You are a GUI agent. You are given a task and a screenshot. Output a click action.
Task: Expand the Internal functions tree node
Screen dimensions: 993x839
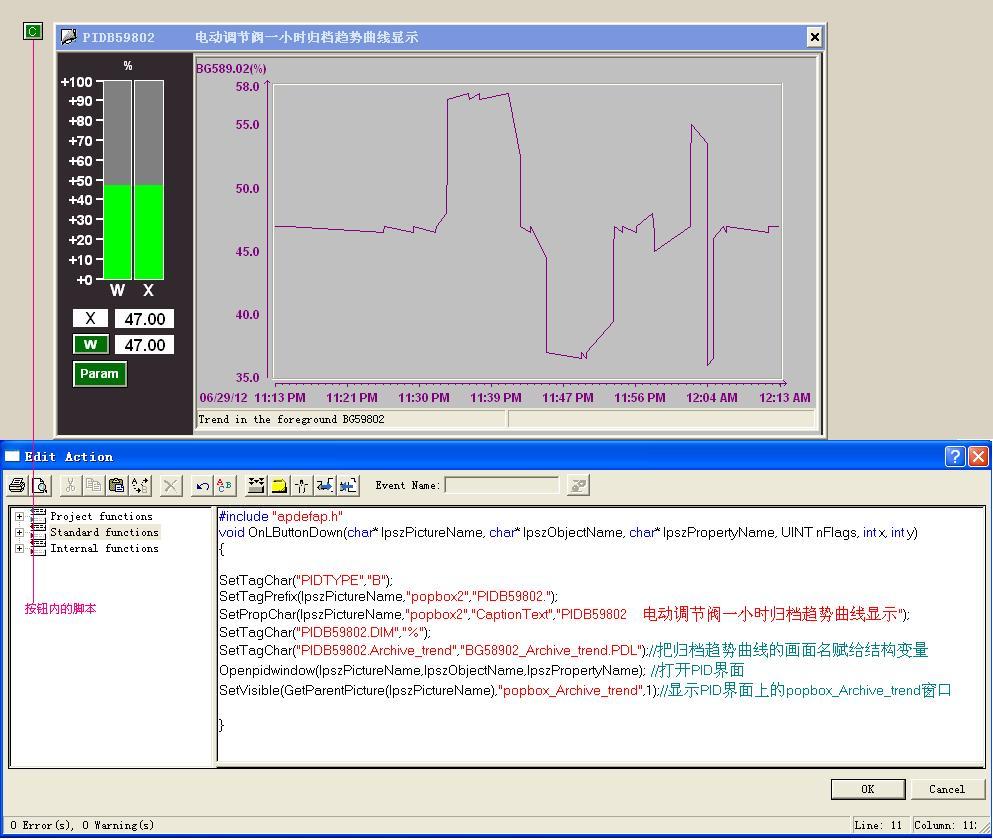pos(19,549)
